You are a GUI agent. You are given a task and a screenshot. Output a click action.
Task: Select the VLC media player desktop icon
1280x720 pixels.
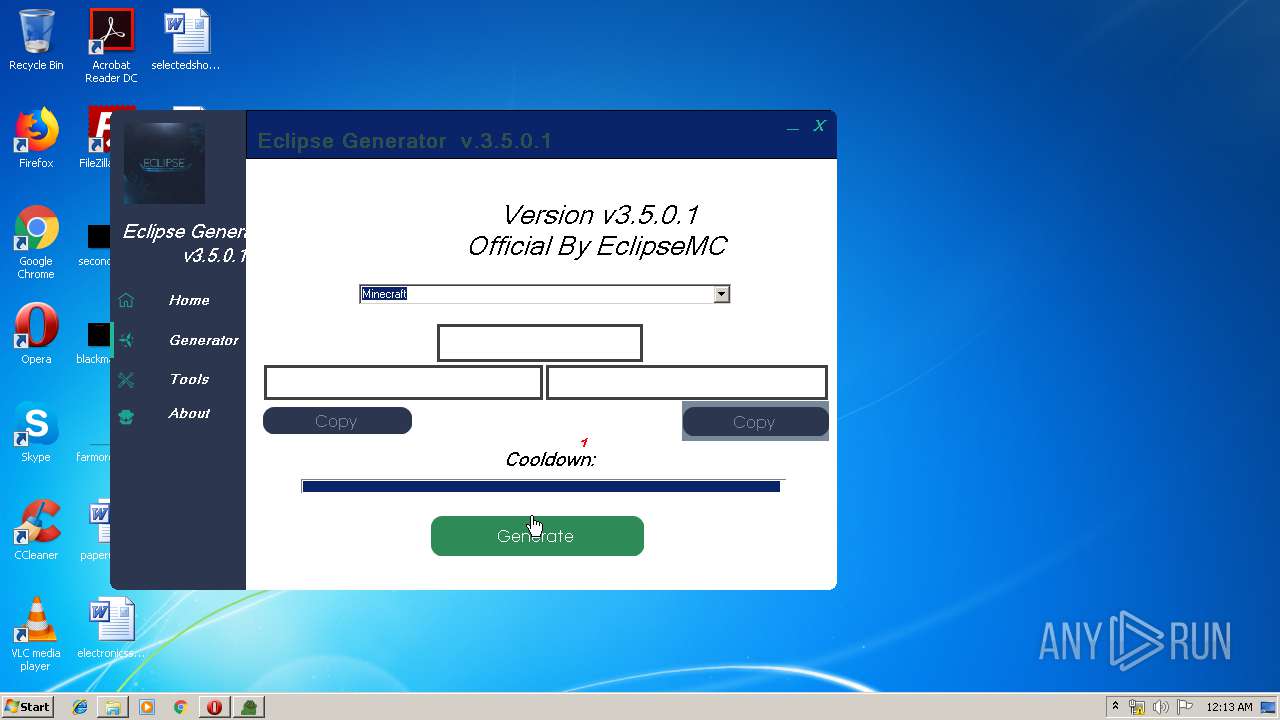tap(36, 634)
